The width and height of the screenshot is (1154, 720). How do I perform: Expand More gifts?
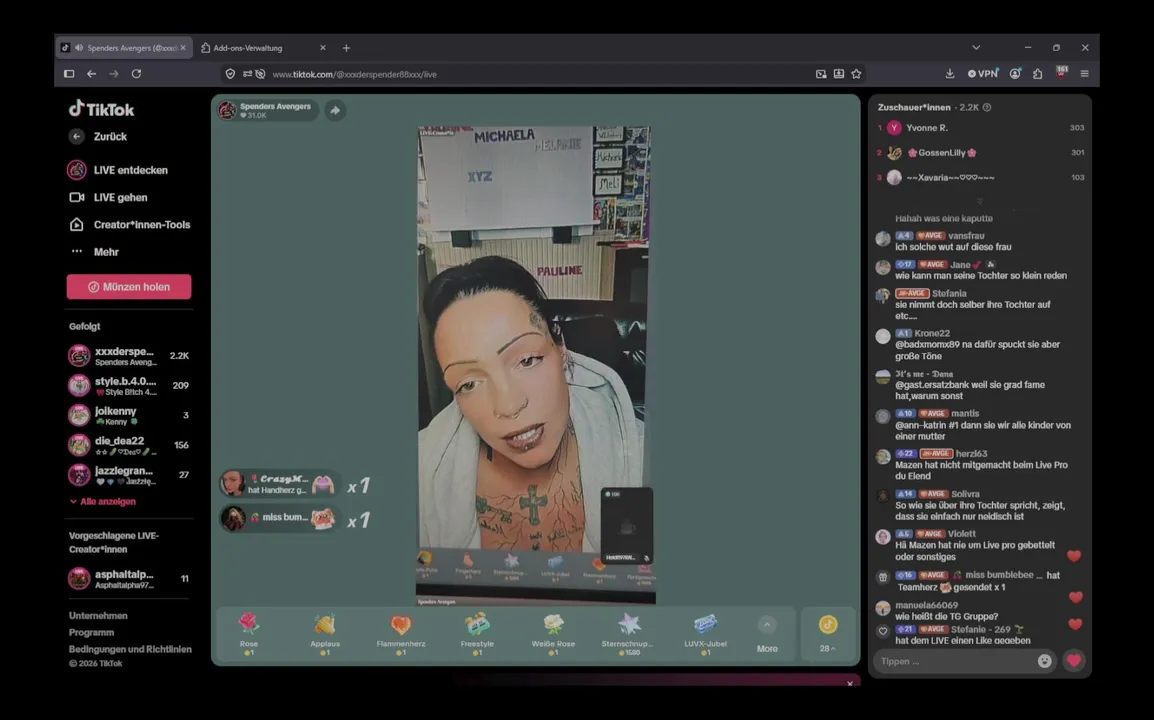coord(767,635)
